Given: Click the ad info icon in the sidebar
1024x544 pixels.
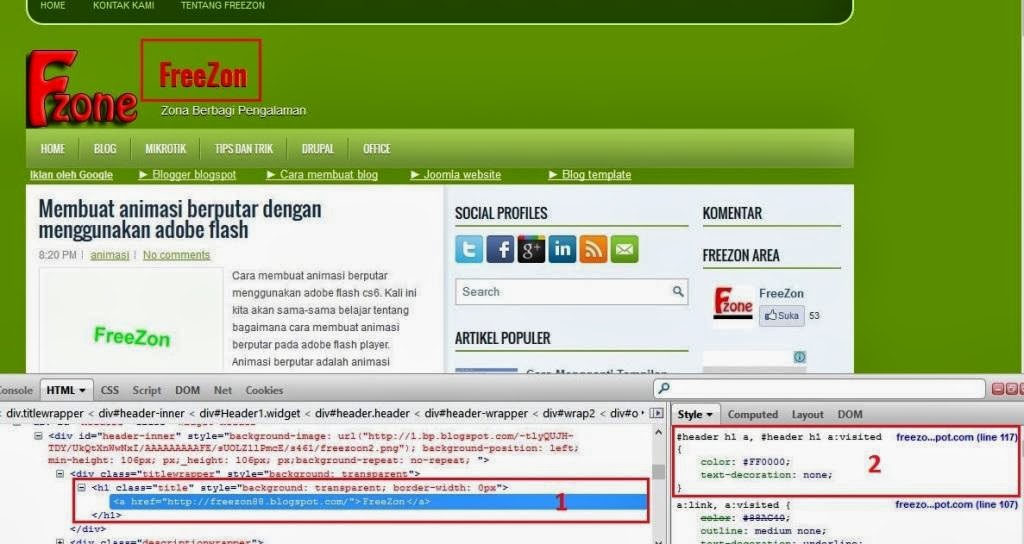Looking at the screenshot, I should coord(799,357).
